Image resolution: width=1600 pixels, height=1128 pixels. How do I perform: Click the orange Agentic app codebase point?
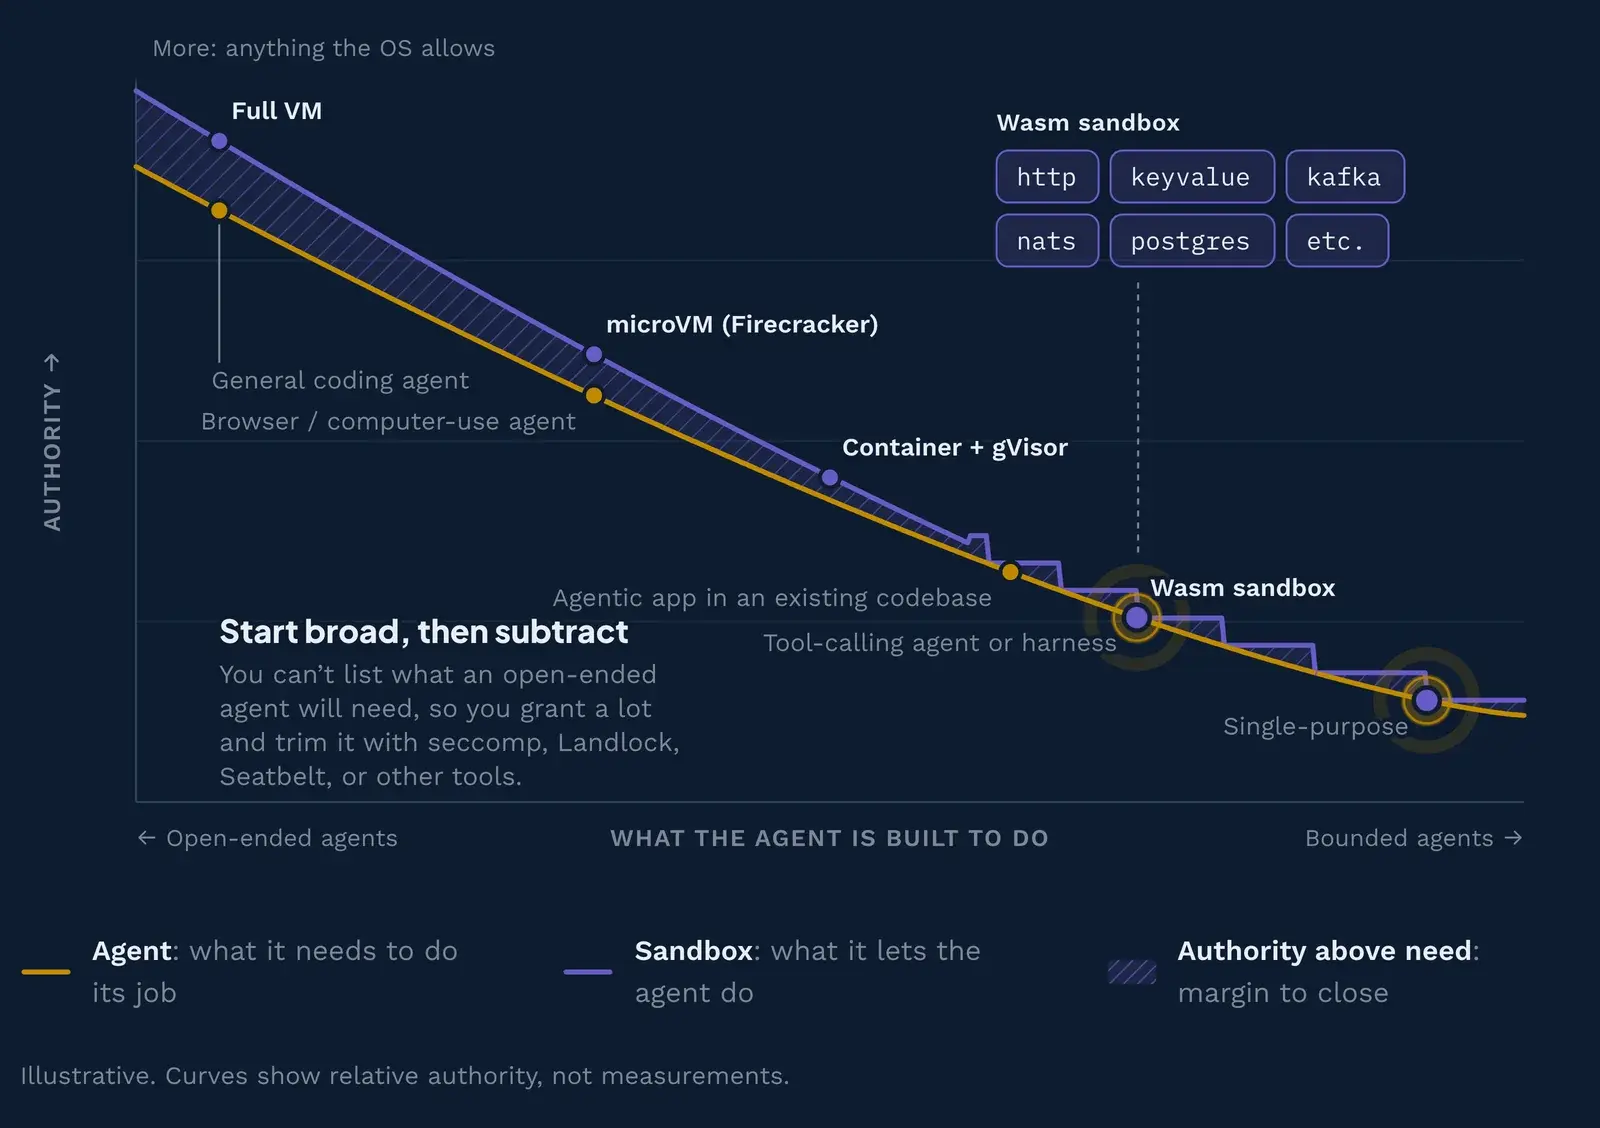[x=1010, y=572]
